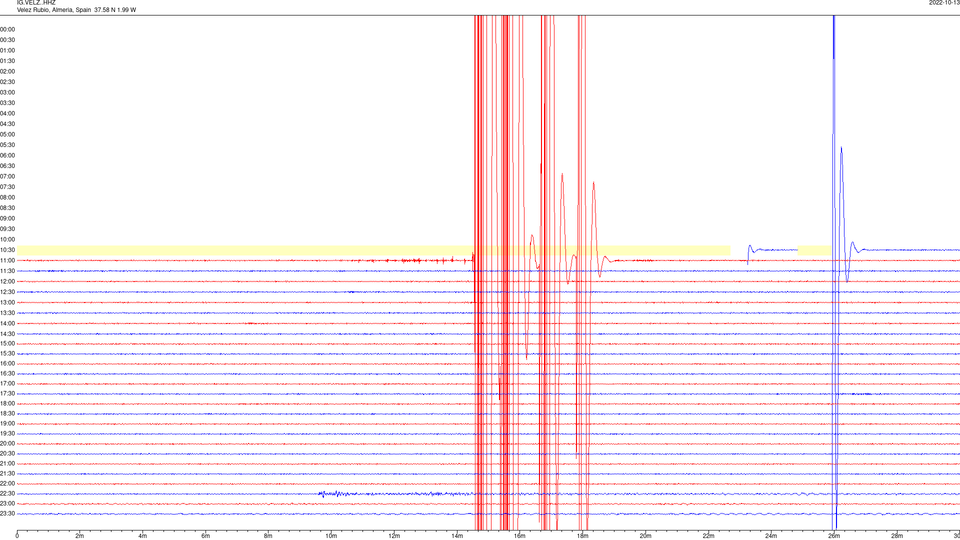
Task: Click the 05:00 time row label
Action: tap(7, 134)
